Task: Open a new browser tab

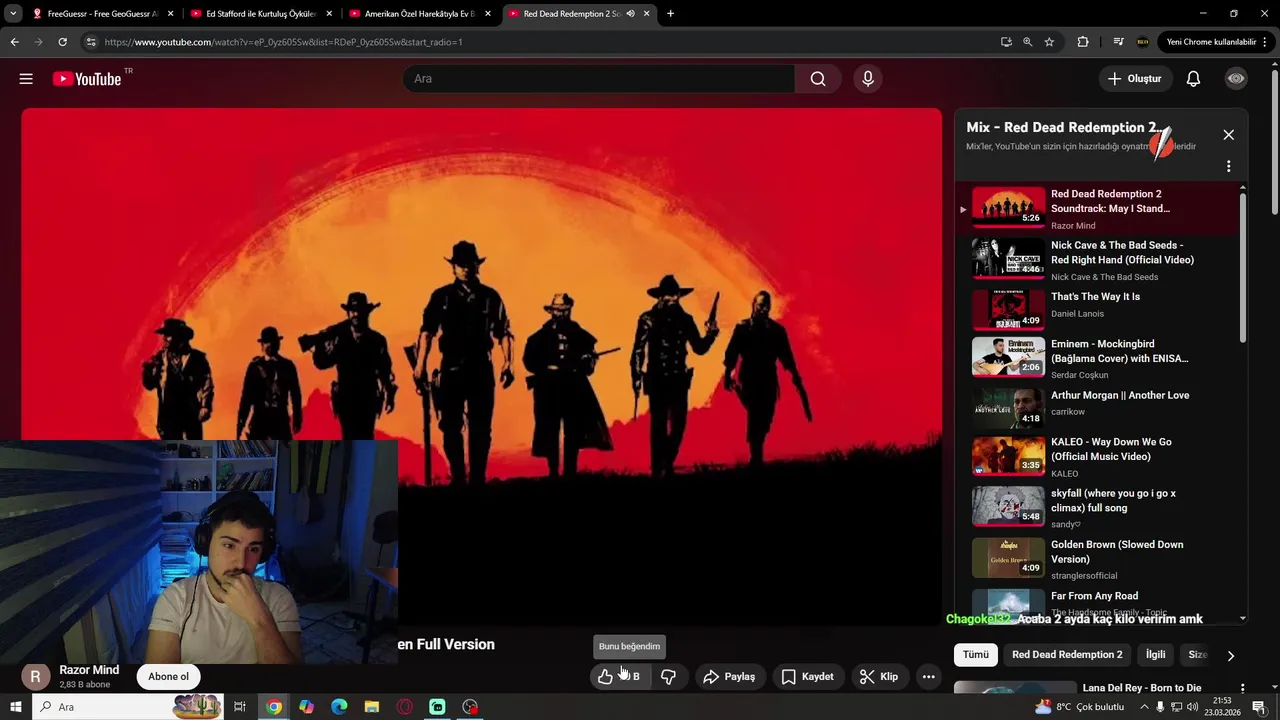Action: pyautogui.click(x=670, y=14)
